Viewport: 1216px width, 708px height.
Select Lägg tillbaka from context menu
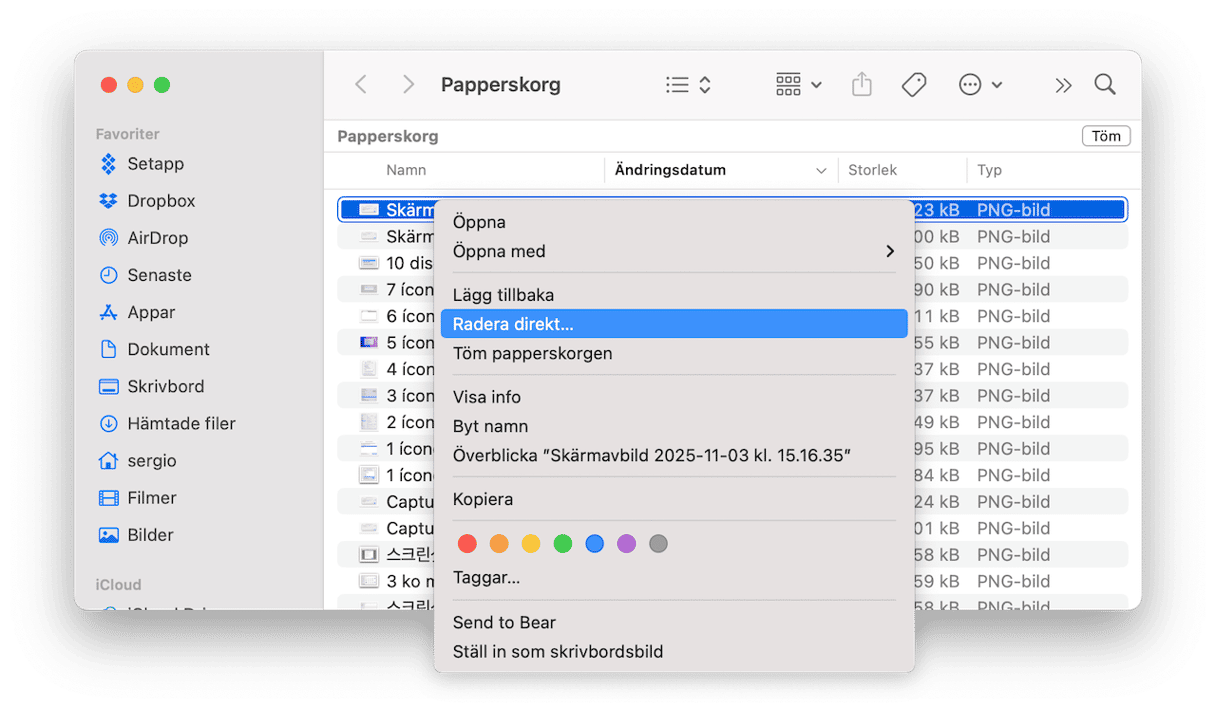(503, 295)
